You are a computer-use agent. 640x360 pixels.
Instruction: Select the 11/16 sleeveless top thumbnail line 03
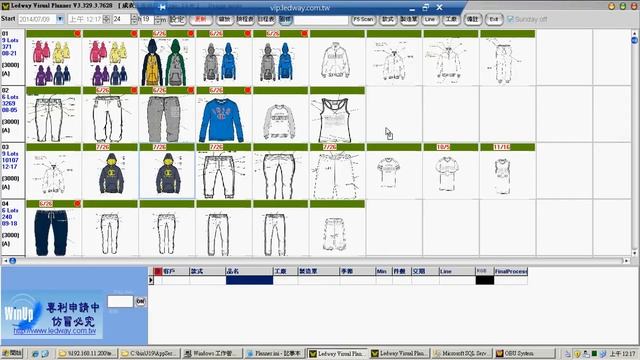[x=507, y=175]
